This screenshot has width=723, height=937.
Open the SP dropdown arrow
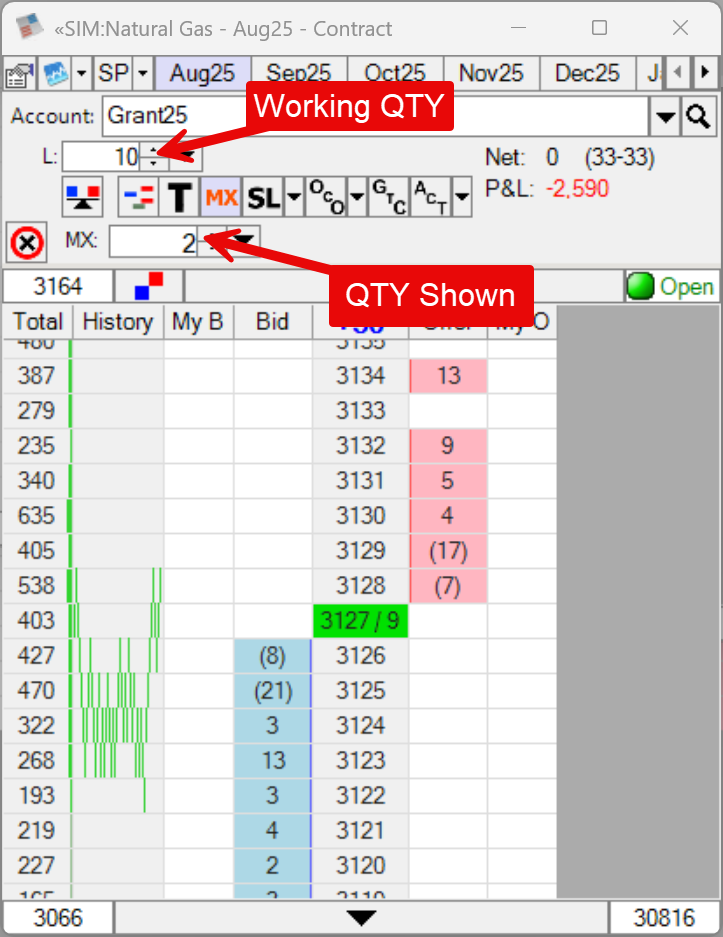coord(142,74)
